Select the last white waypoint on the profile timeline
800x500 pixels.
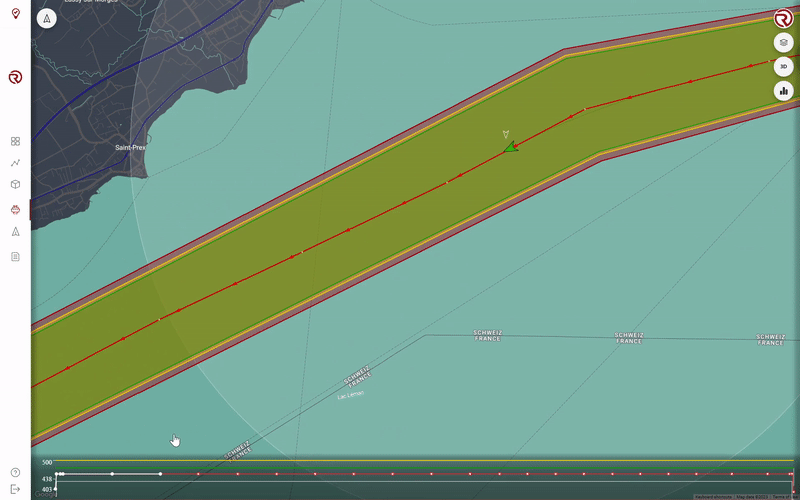(160, 474)
